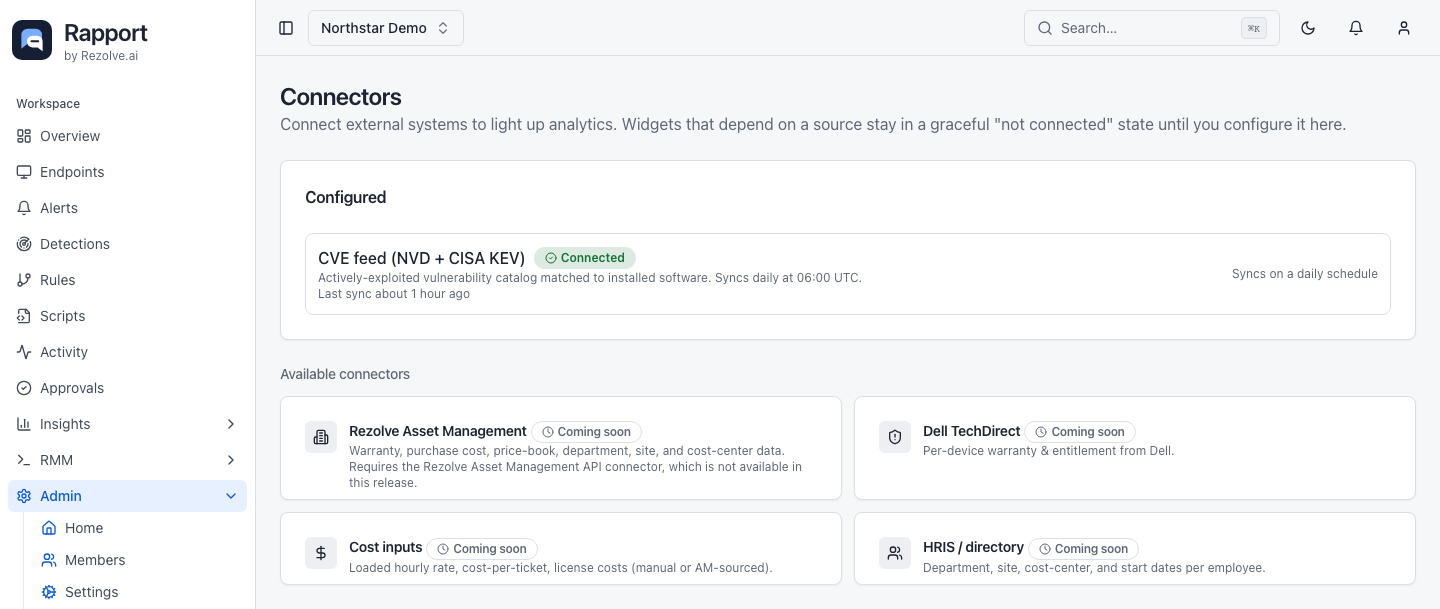Click the HRIS / directory people icon

click(x=895, y=553)
